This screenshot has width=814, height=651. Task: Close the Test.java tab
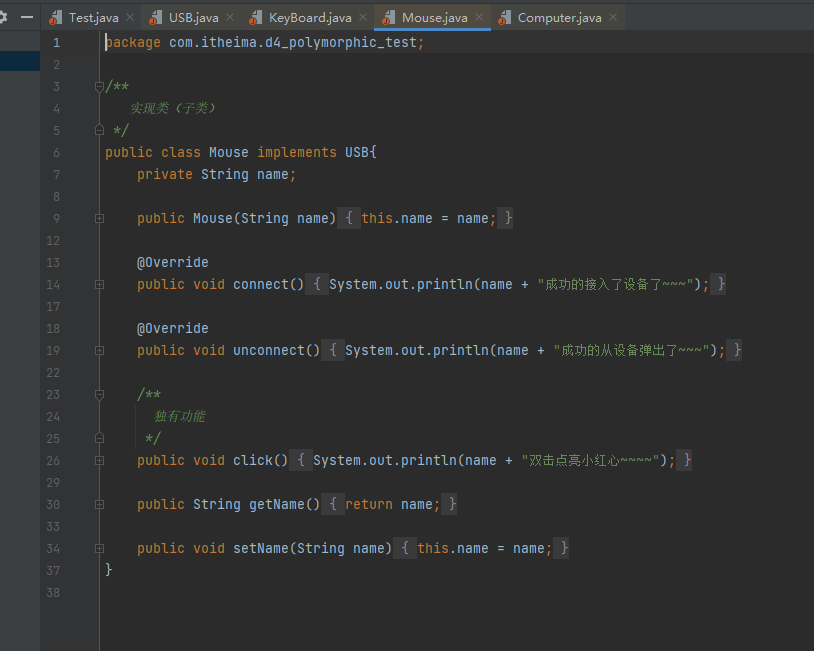[130, 18]
